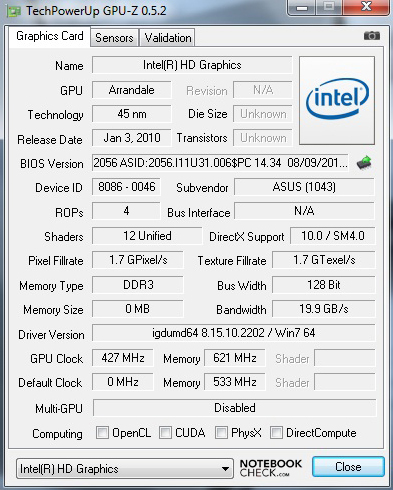Click the Texture Fillrate value 1.7 GTexel/s
This screenshot has width=393, height=490.
tap(324, 260)
